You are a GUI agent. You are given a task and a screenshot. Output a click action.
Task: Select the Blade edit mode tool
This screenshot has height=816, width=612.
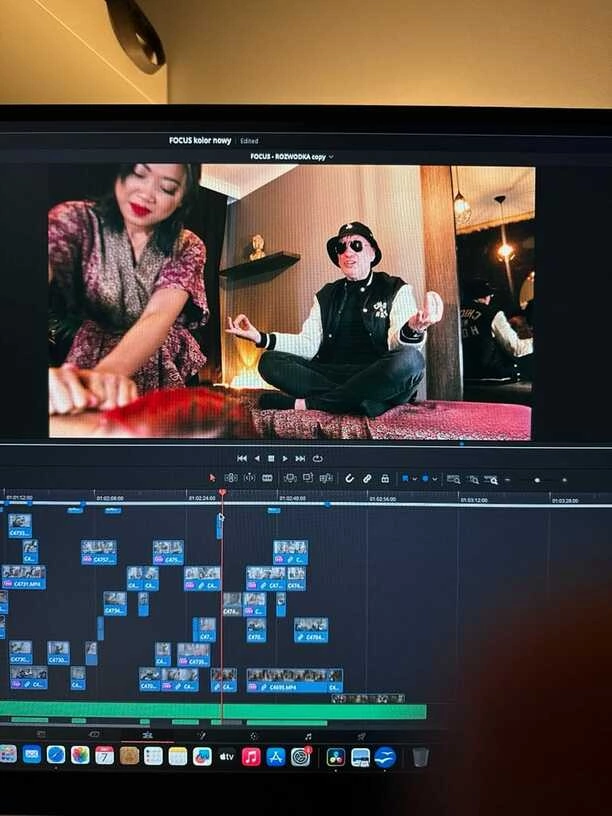point(267,478)
